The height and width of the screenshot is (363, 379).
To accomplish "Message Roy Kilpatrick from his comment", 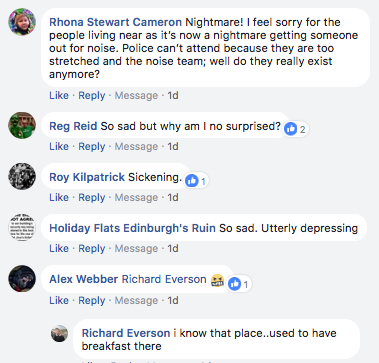I will tap(136, 197).
